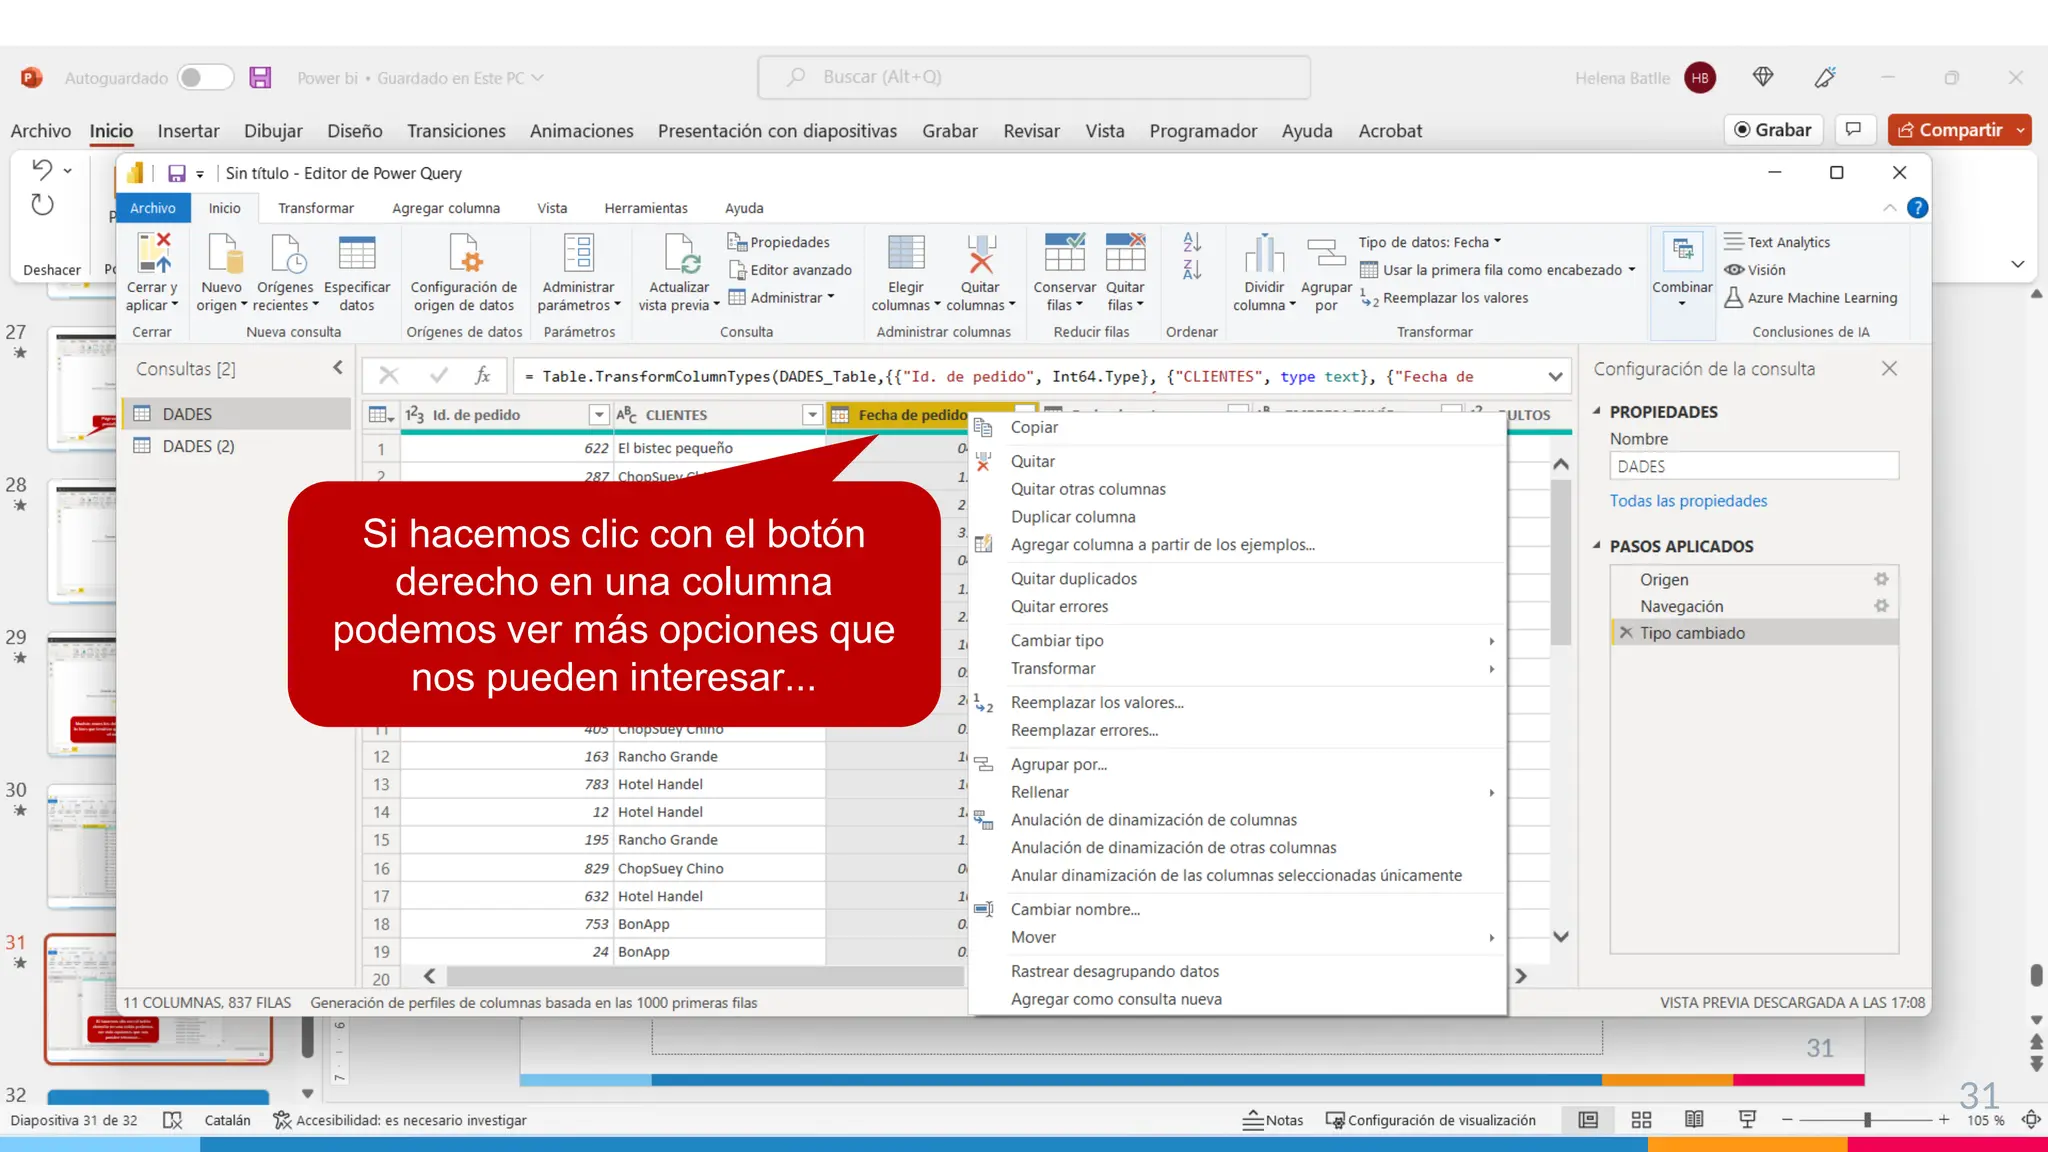Switch to reading view icon
Viewport: 2048px width, 1152px height.
click(x=1694, y=1120)
